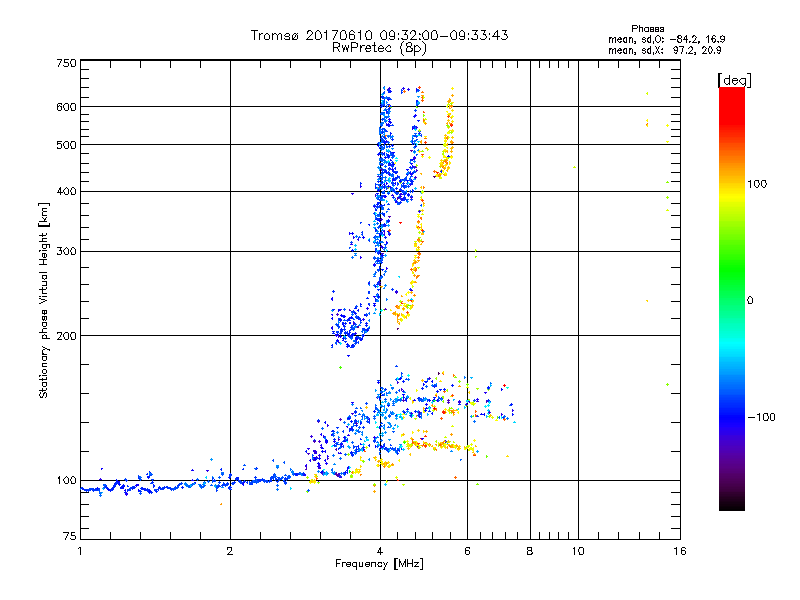The height and width of the screenshot is (600, 800).
Task: Click the Stationary phase Virtual Height axis label
Action: [44, 300]
